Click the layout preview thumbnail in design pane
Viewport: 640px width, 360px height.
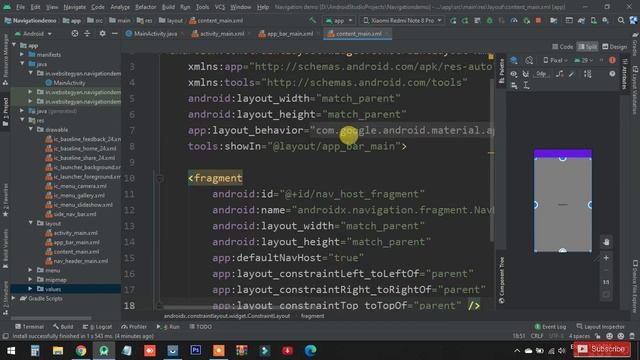click(563, 201)
